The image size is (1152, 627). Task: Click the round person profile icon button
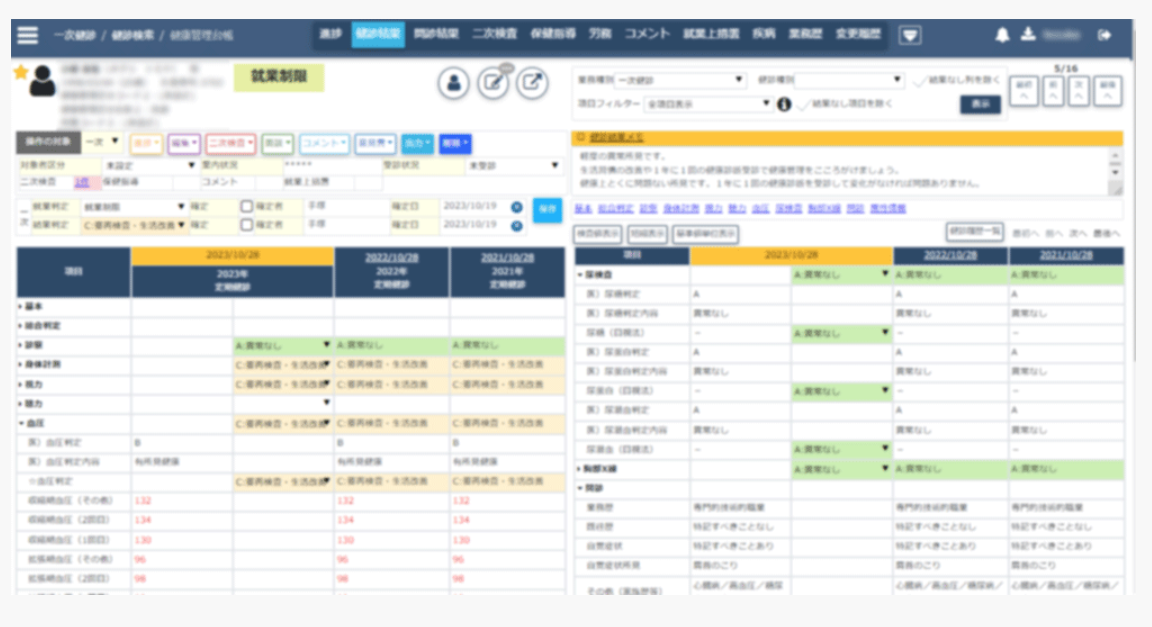pos(453,85)
